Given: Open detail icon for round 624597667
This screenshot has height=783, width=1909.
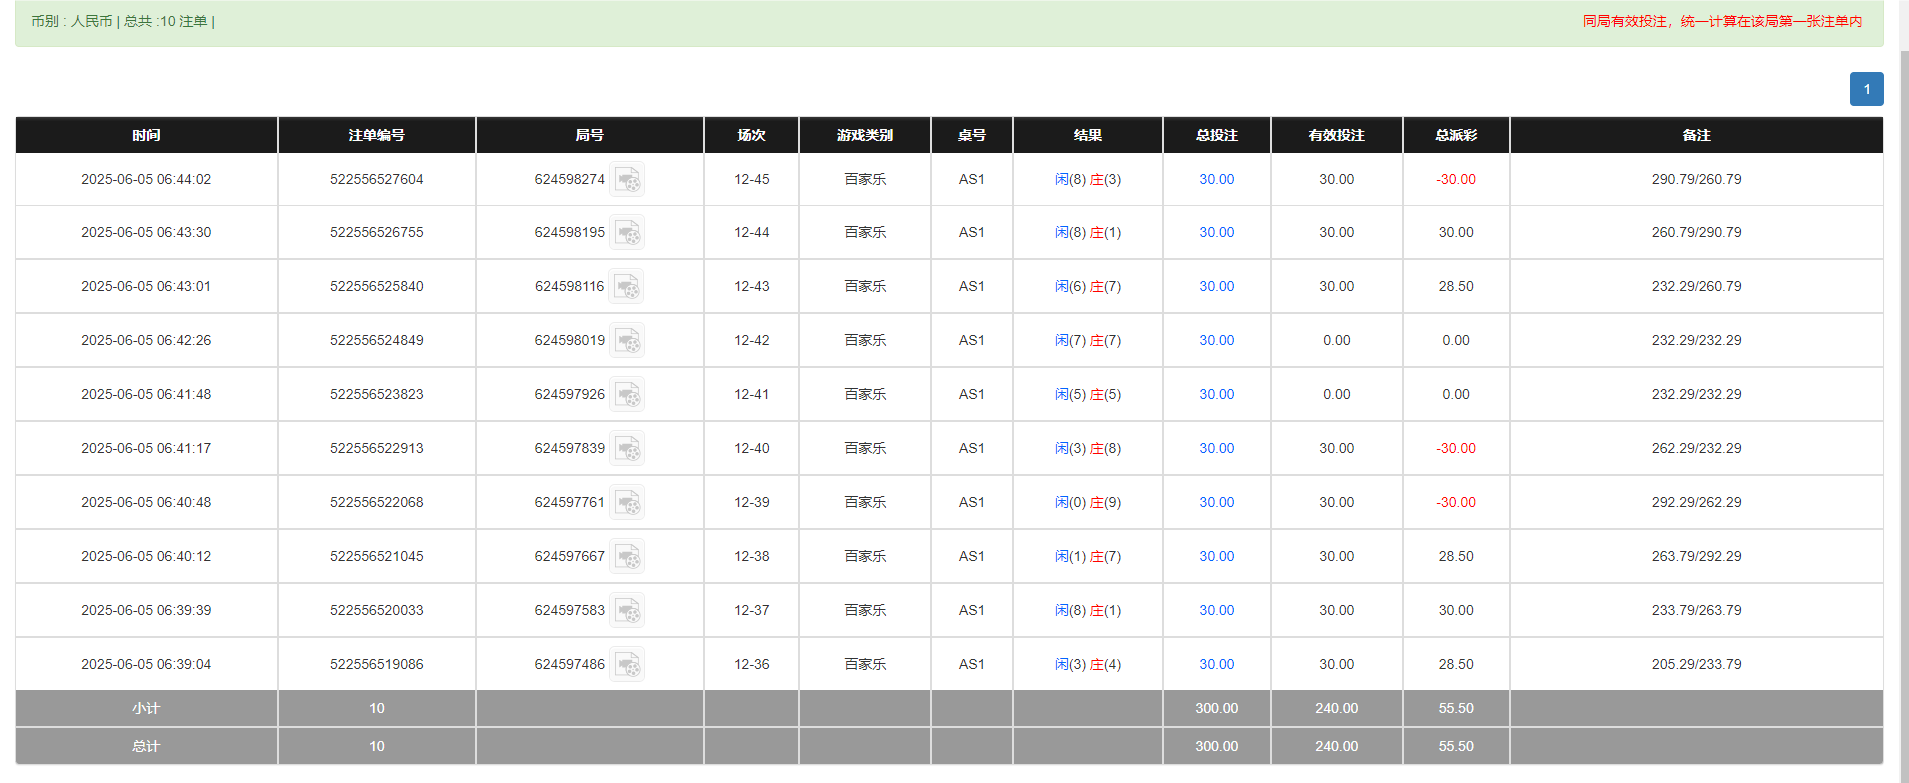Looking at the screenshot, I should (627, 557).
